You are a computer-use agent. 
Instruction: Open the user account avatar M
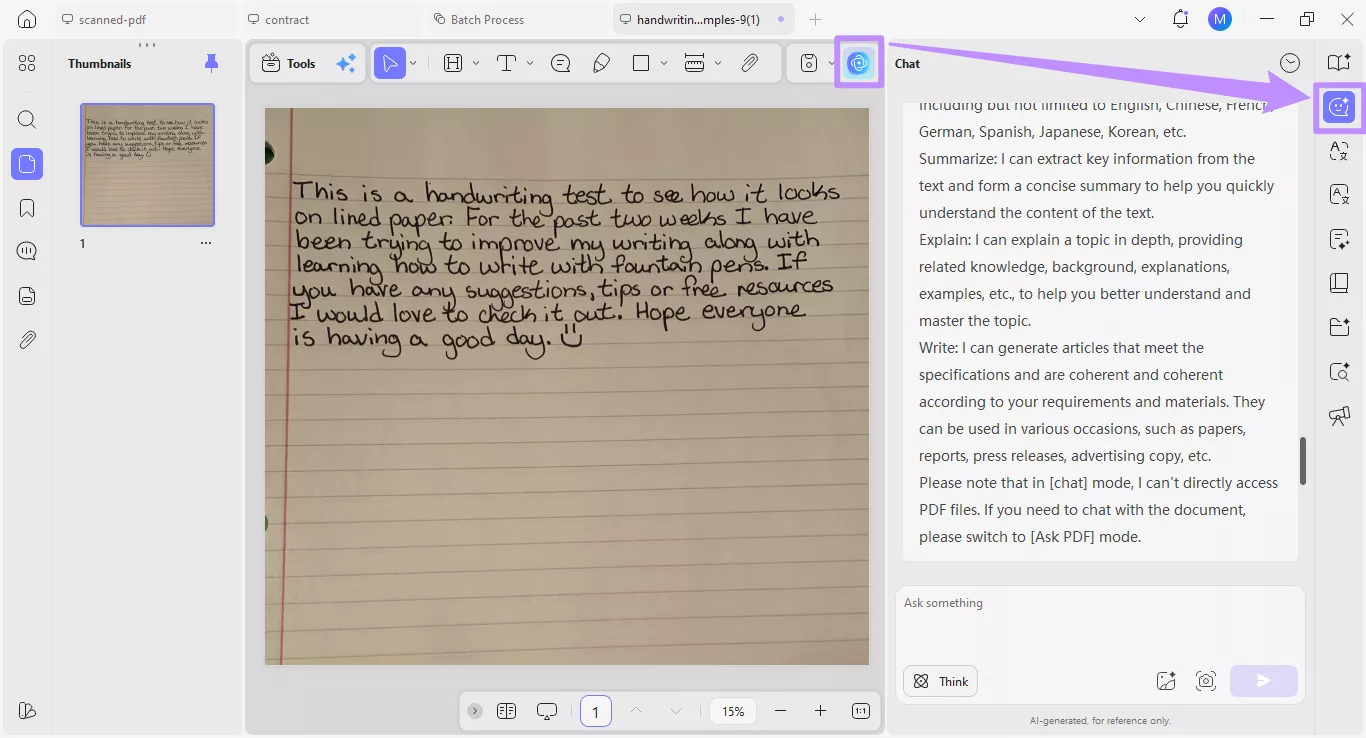tap(1219, 19)
